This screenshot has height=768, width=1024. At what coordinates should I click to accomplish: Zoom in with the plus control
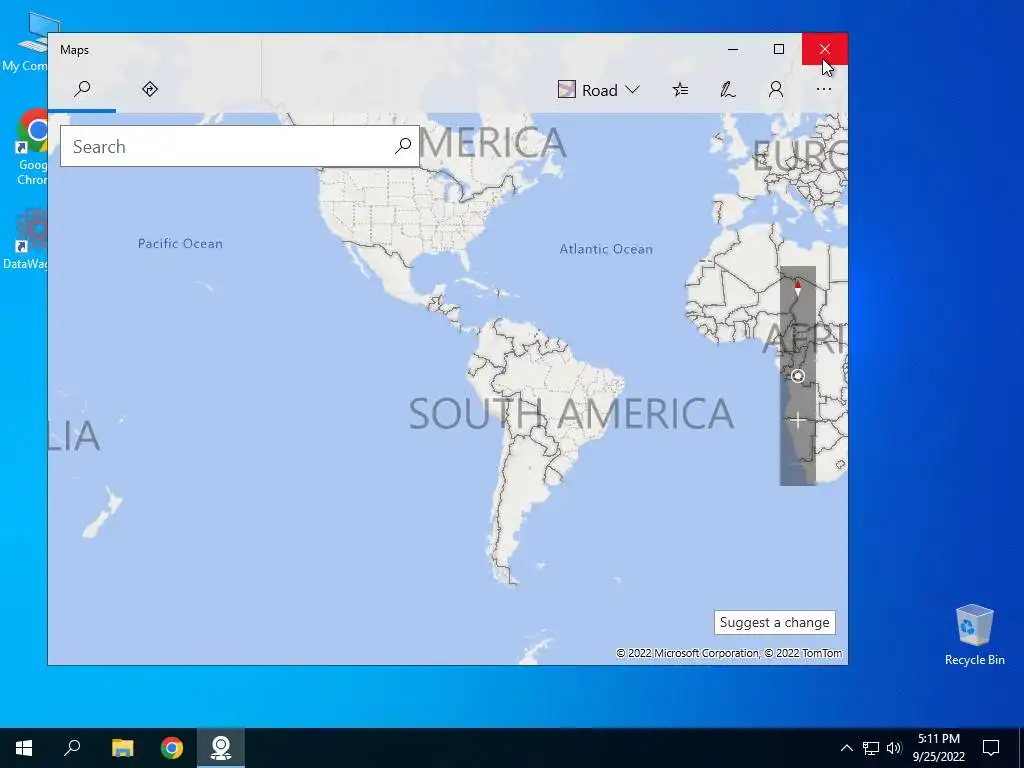797,421
